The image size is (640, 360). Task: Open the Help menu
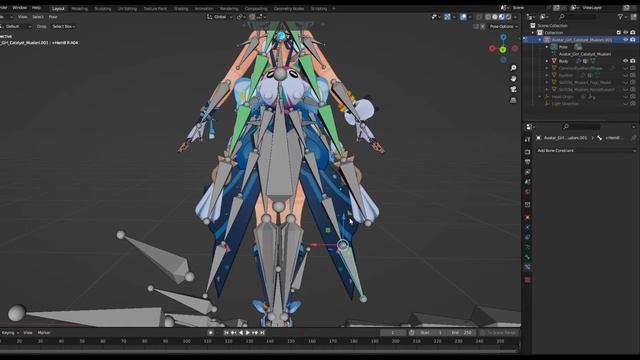[x=36, y=8]
